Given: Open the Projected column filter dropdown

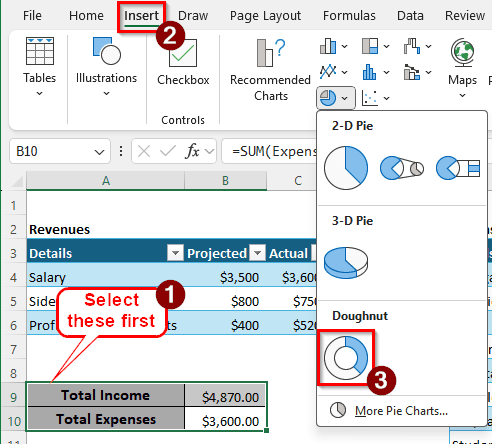Looking at the screenshot, I should click(257, 253).
